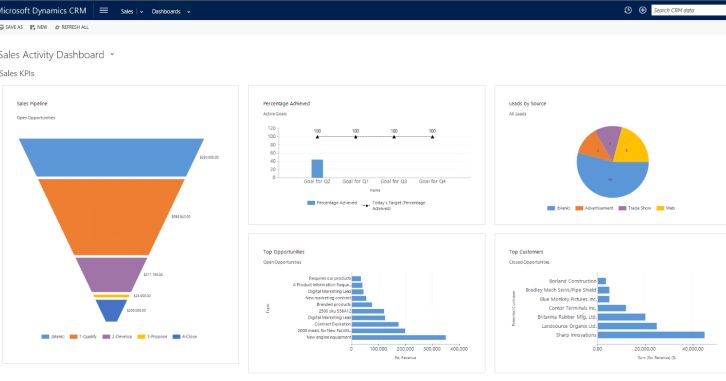Screen dimensions: 726x381
Task: Click the Microsoft Dynamics CRM logo text
Action: click(43, 10)
